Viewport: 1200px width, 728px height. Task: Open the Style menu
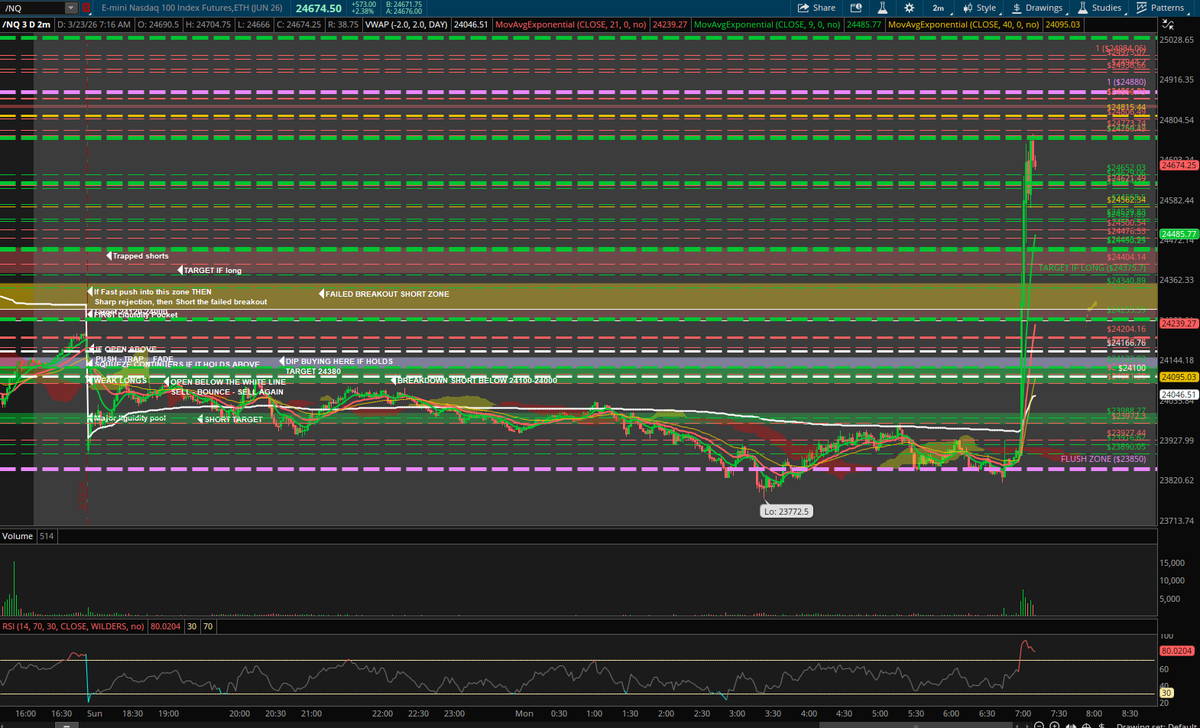(x=980, y=7)
